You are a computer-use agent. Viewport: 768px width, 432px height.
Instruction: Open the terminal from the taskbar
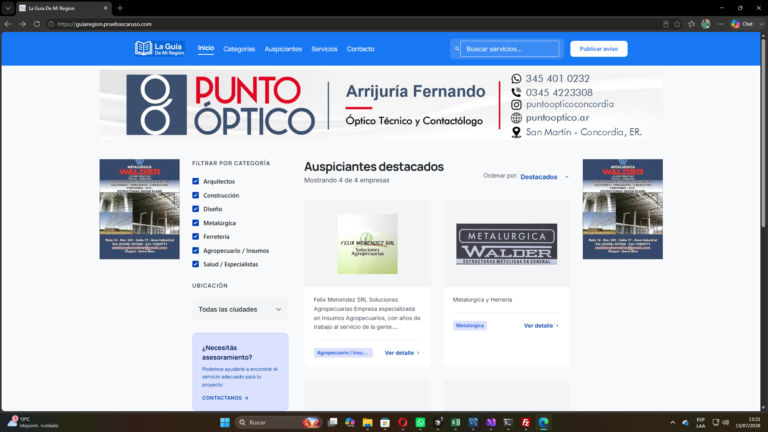point(508,422)
